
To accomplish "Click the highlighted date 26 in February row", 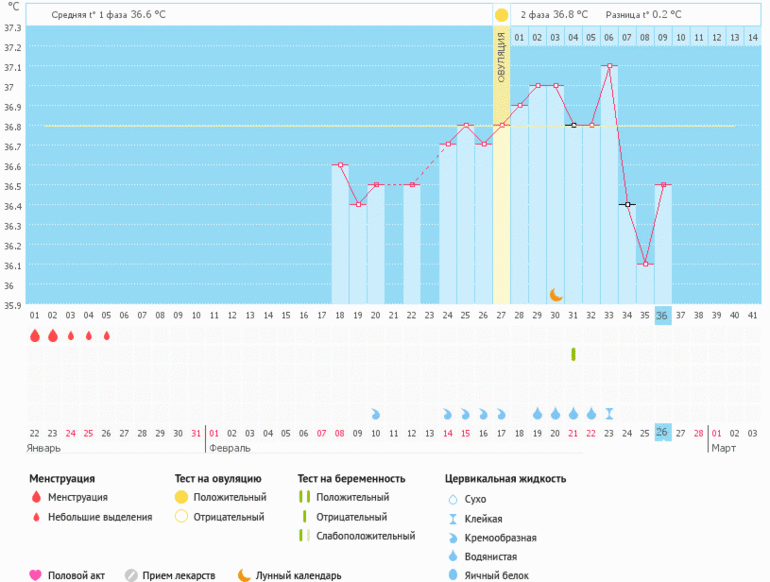I will click(663, 432).
